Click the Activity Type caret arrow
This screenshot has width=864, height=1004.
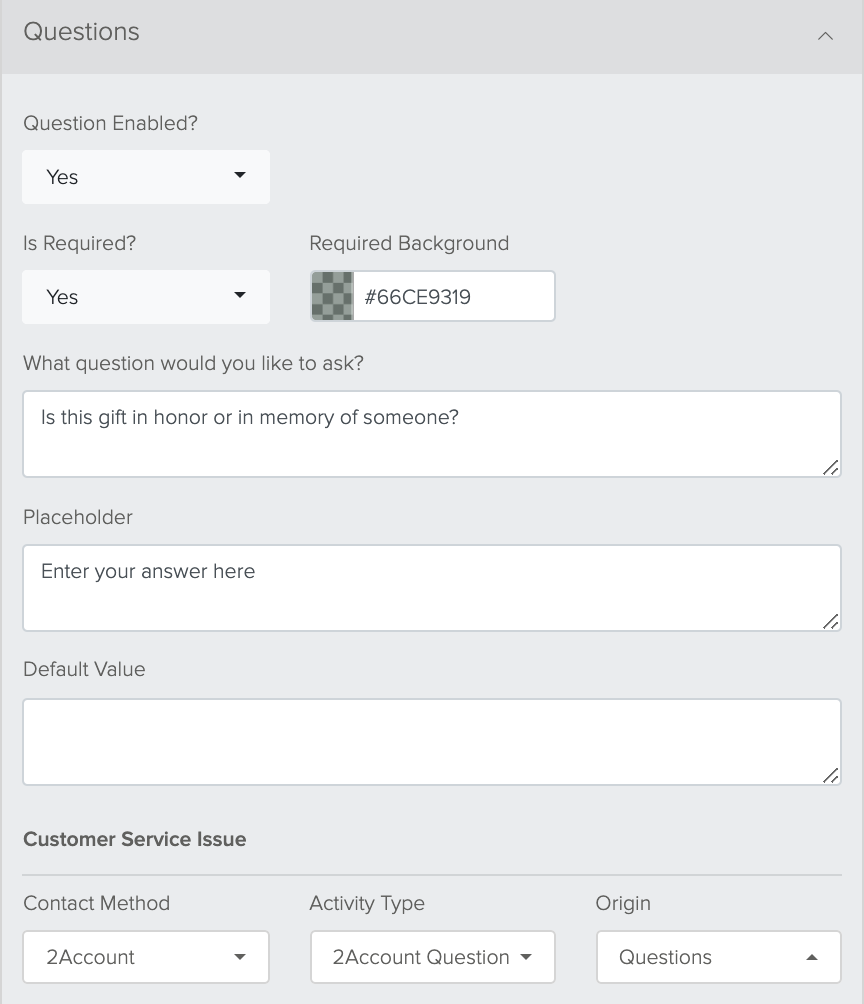point(526,957)
